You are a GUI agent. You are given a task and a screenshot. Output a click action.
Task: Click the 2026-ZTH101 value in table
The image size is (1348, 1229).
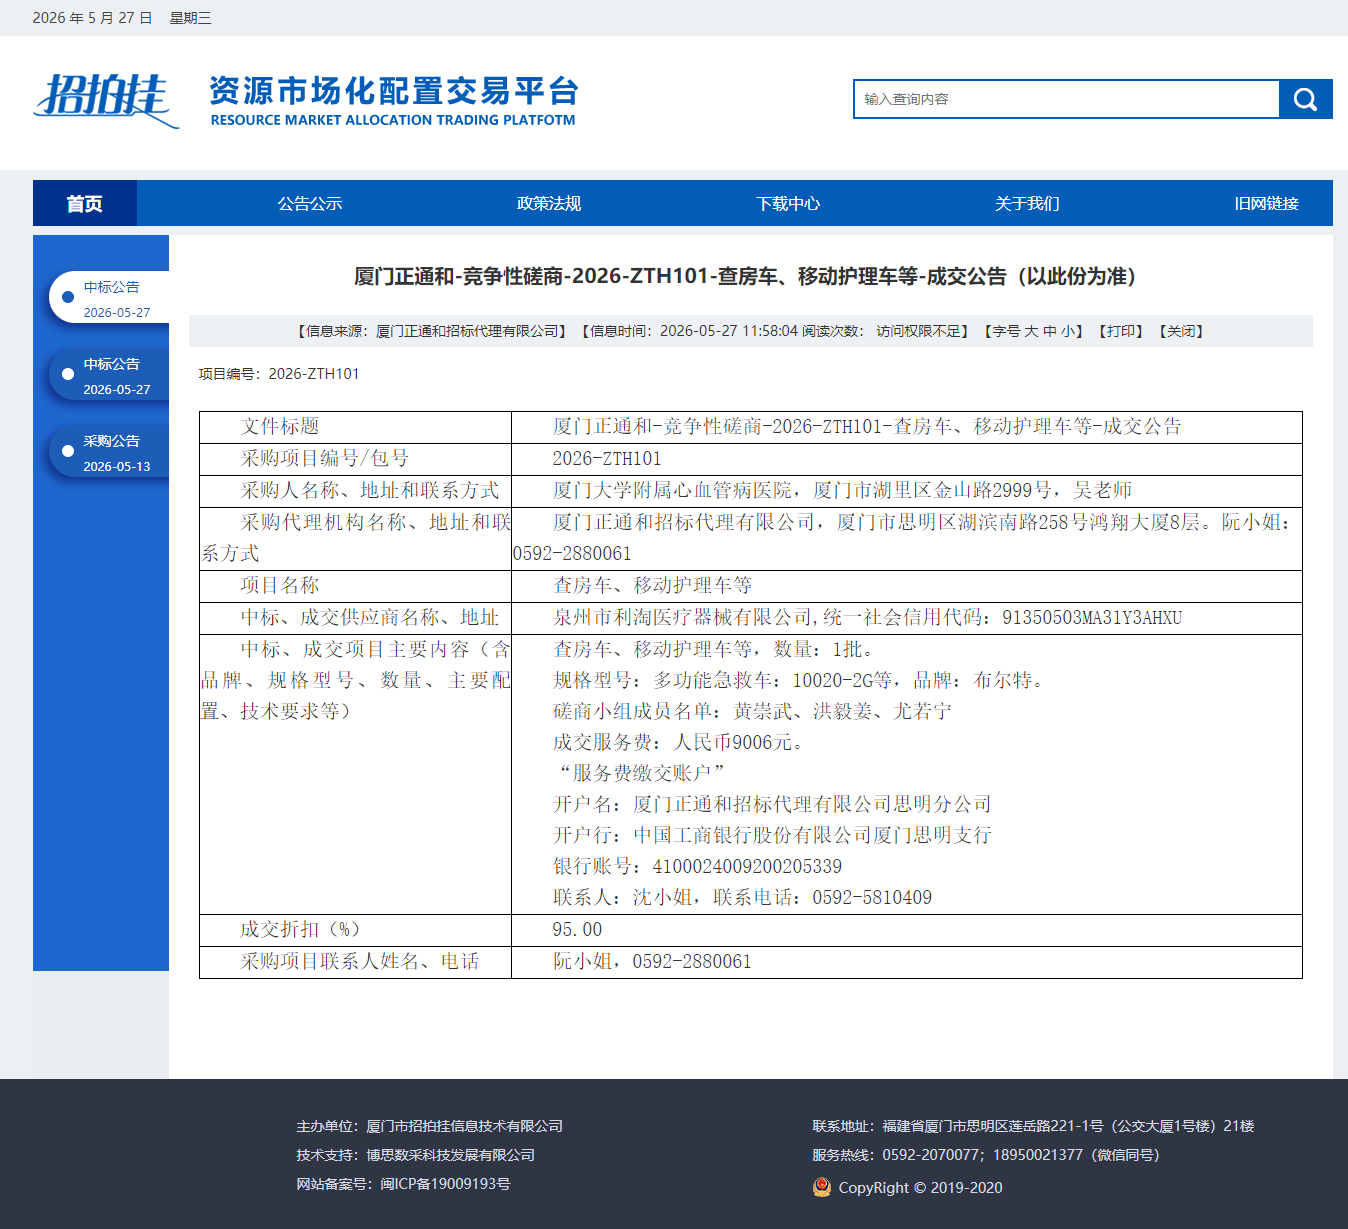607,459
